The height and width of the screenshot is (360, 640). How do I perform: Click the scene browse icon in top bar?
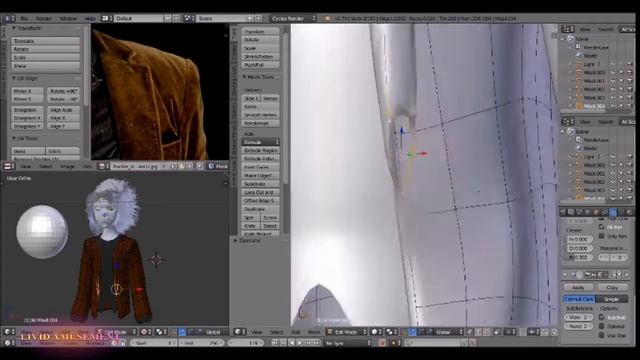click(x=189, y=18)
